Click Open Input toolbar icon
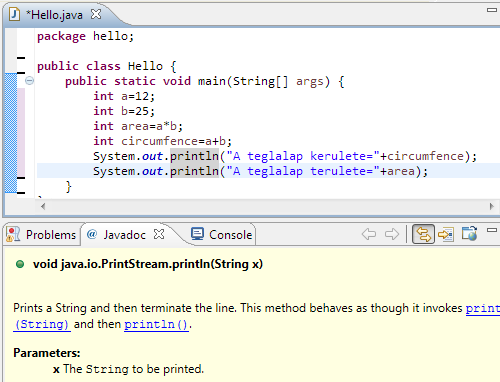The height and width of the screenshot is (382, 500). click(446, 234)
